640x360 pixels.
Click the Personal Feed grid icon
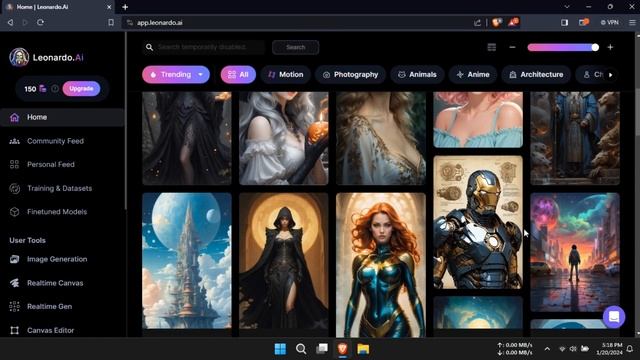tap(14, 164)
